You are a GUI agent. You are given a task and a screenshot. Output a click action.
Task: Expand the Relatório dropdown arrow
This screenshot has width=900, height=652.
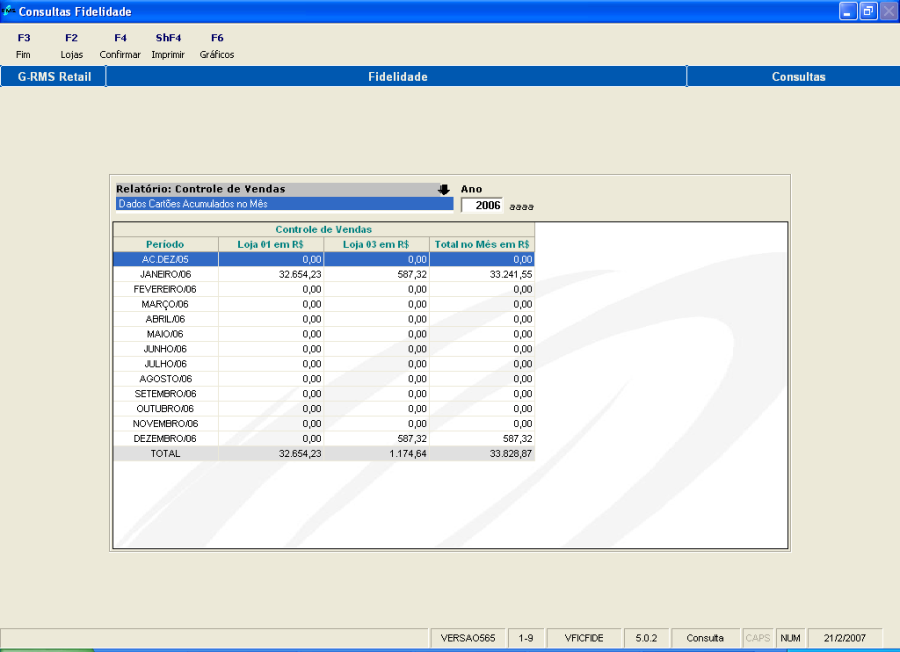coord(444,189)
